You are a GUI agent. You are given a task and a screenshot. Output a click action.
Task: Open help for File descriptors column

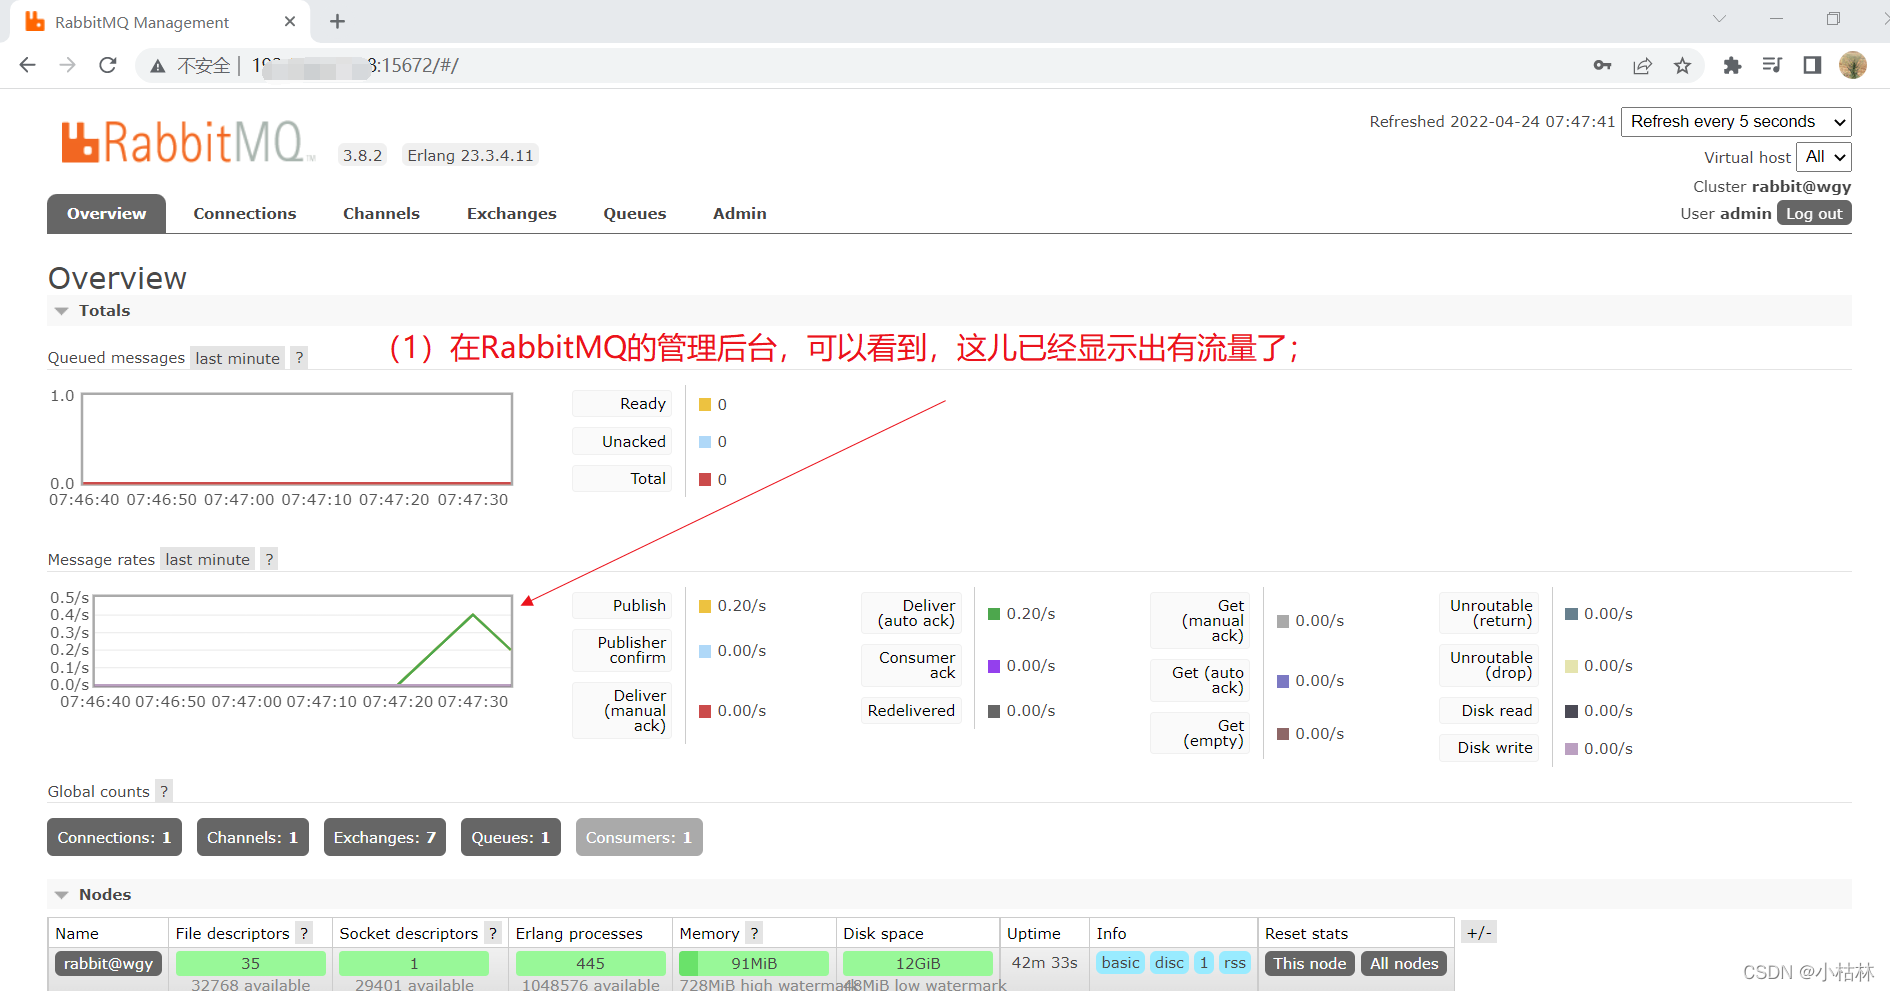[304, 933]
